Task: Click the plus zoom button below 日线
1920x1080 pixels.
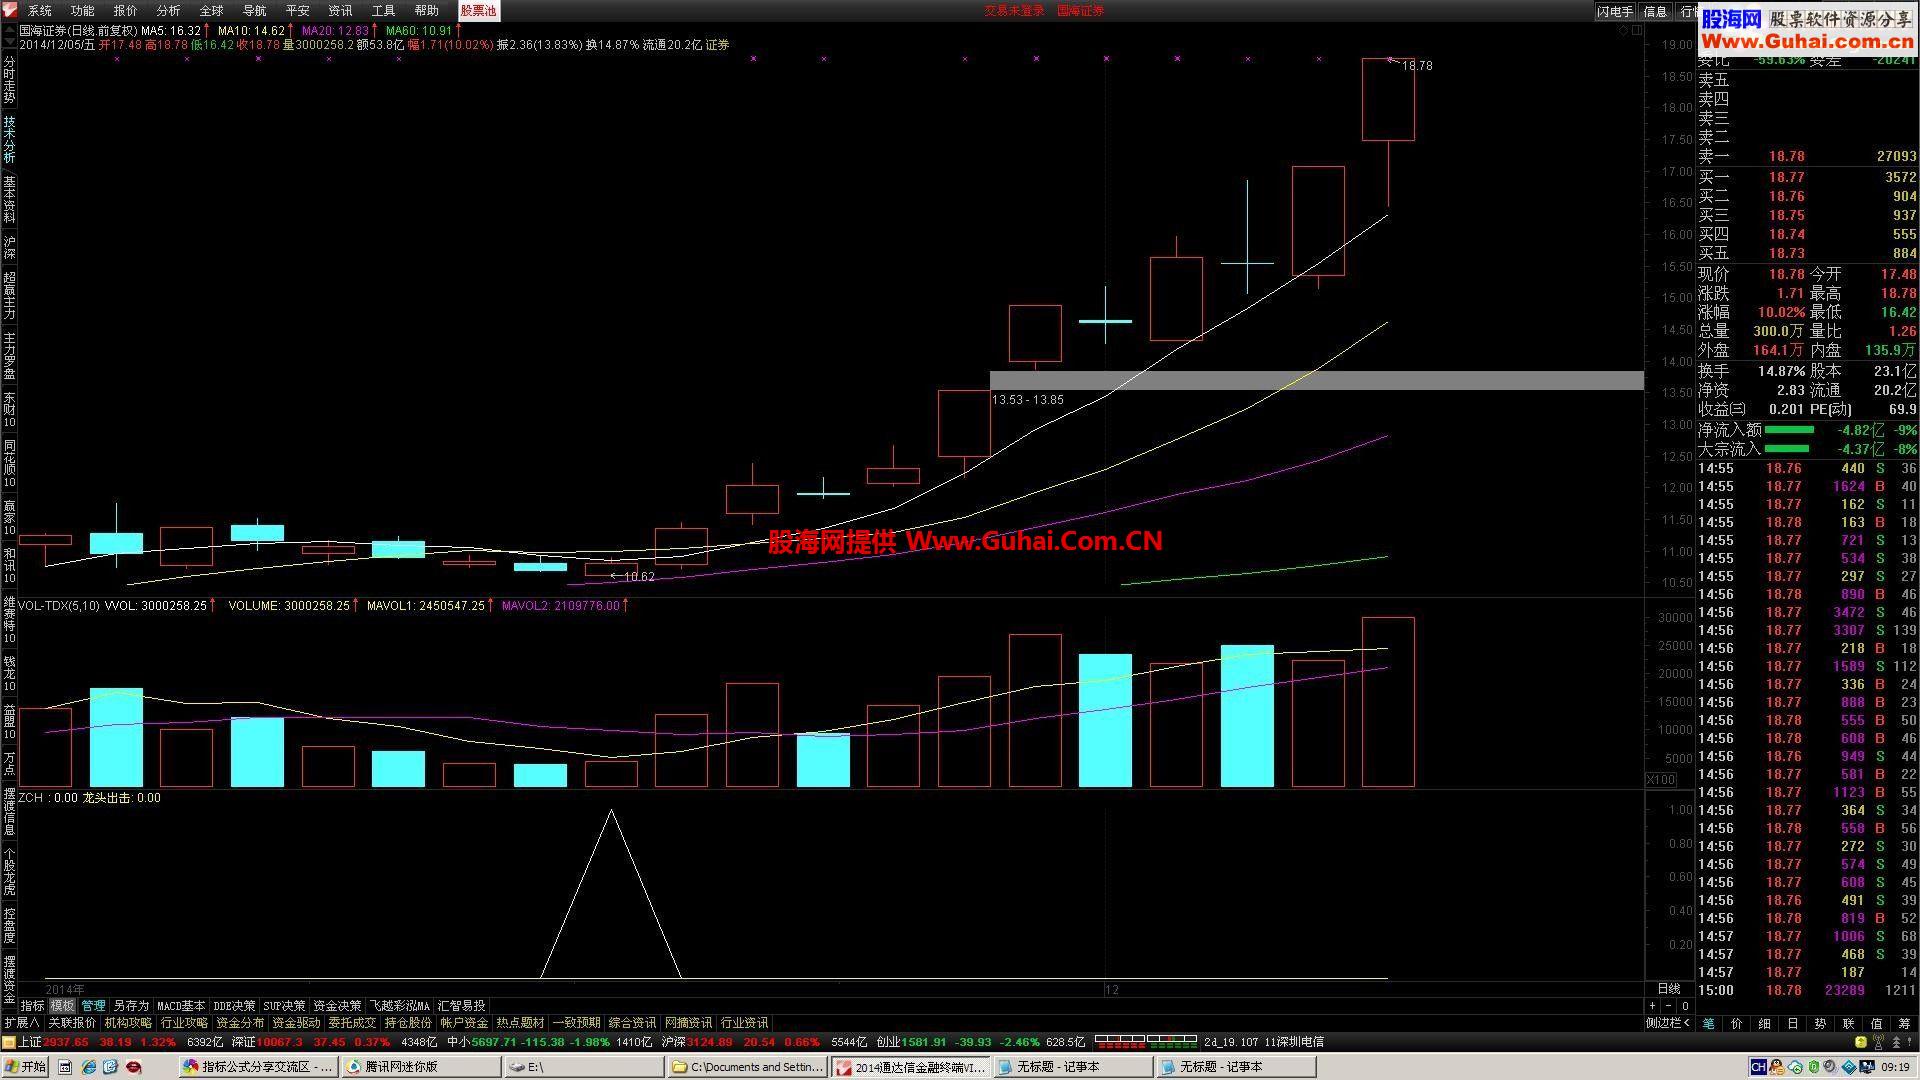Action: (x=1653, y=1006)
